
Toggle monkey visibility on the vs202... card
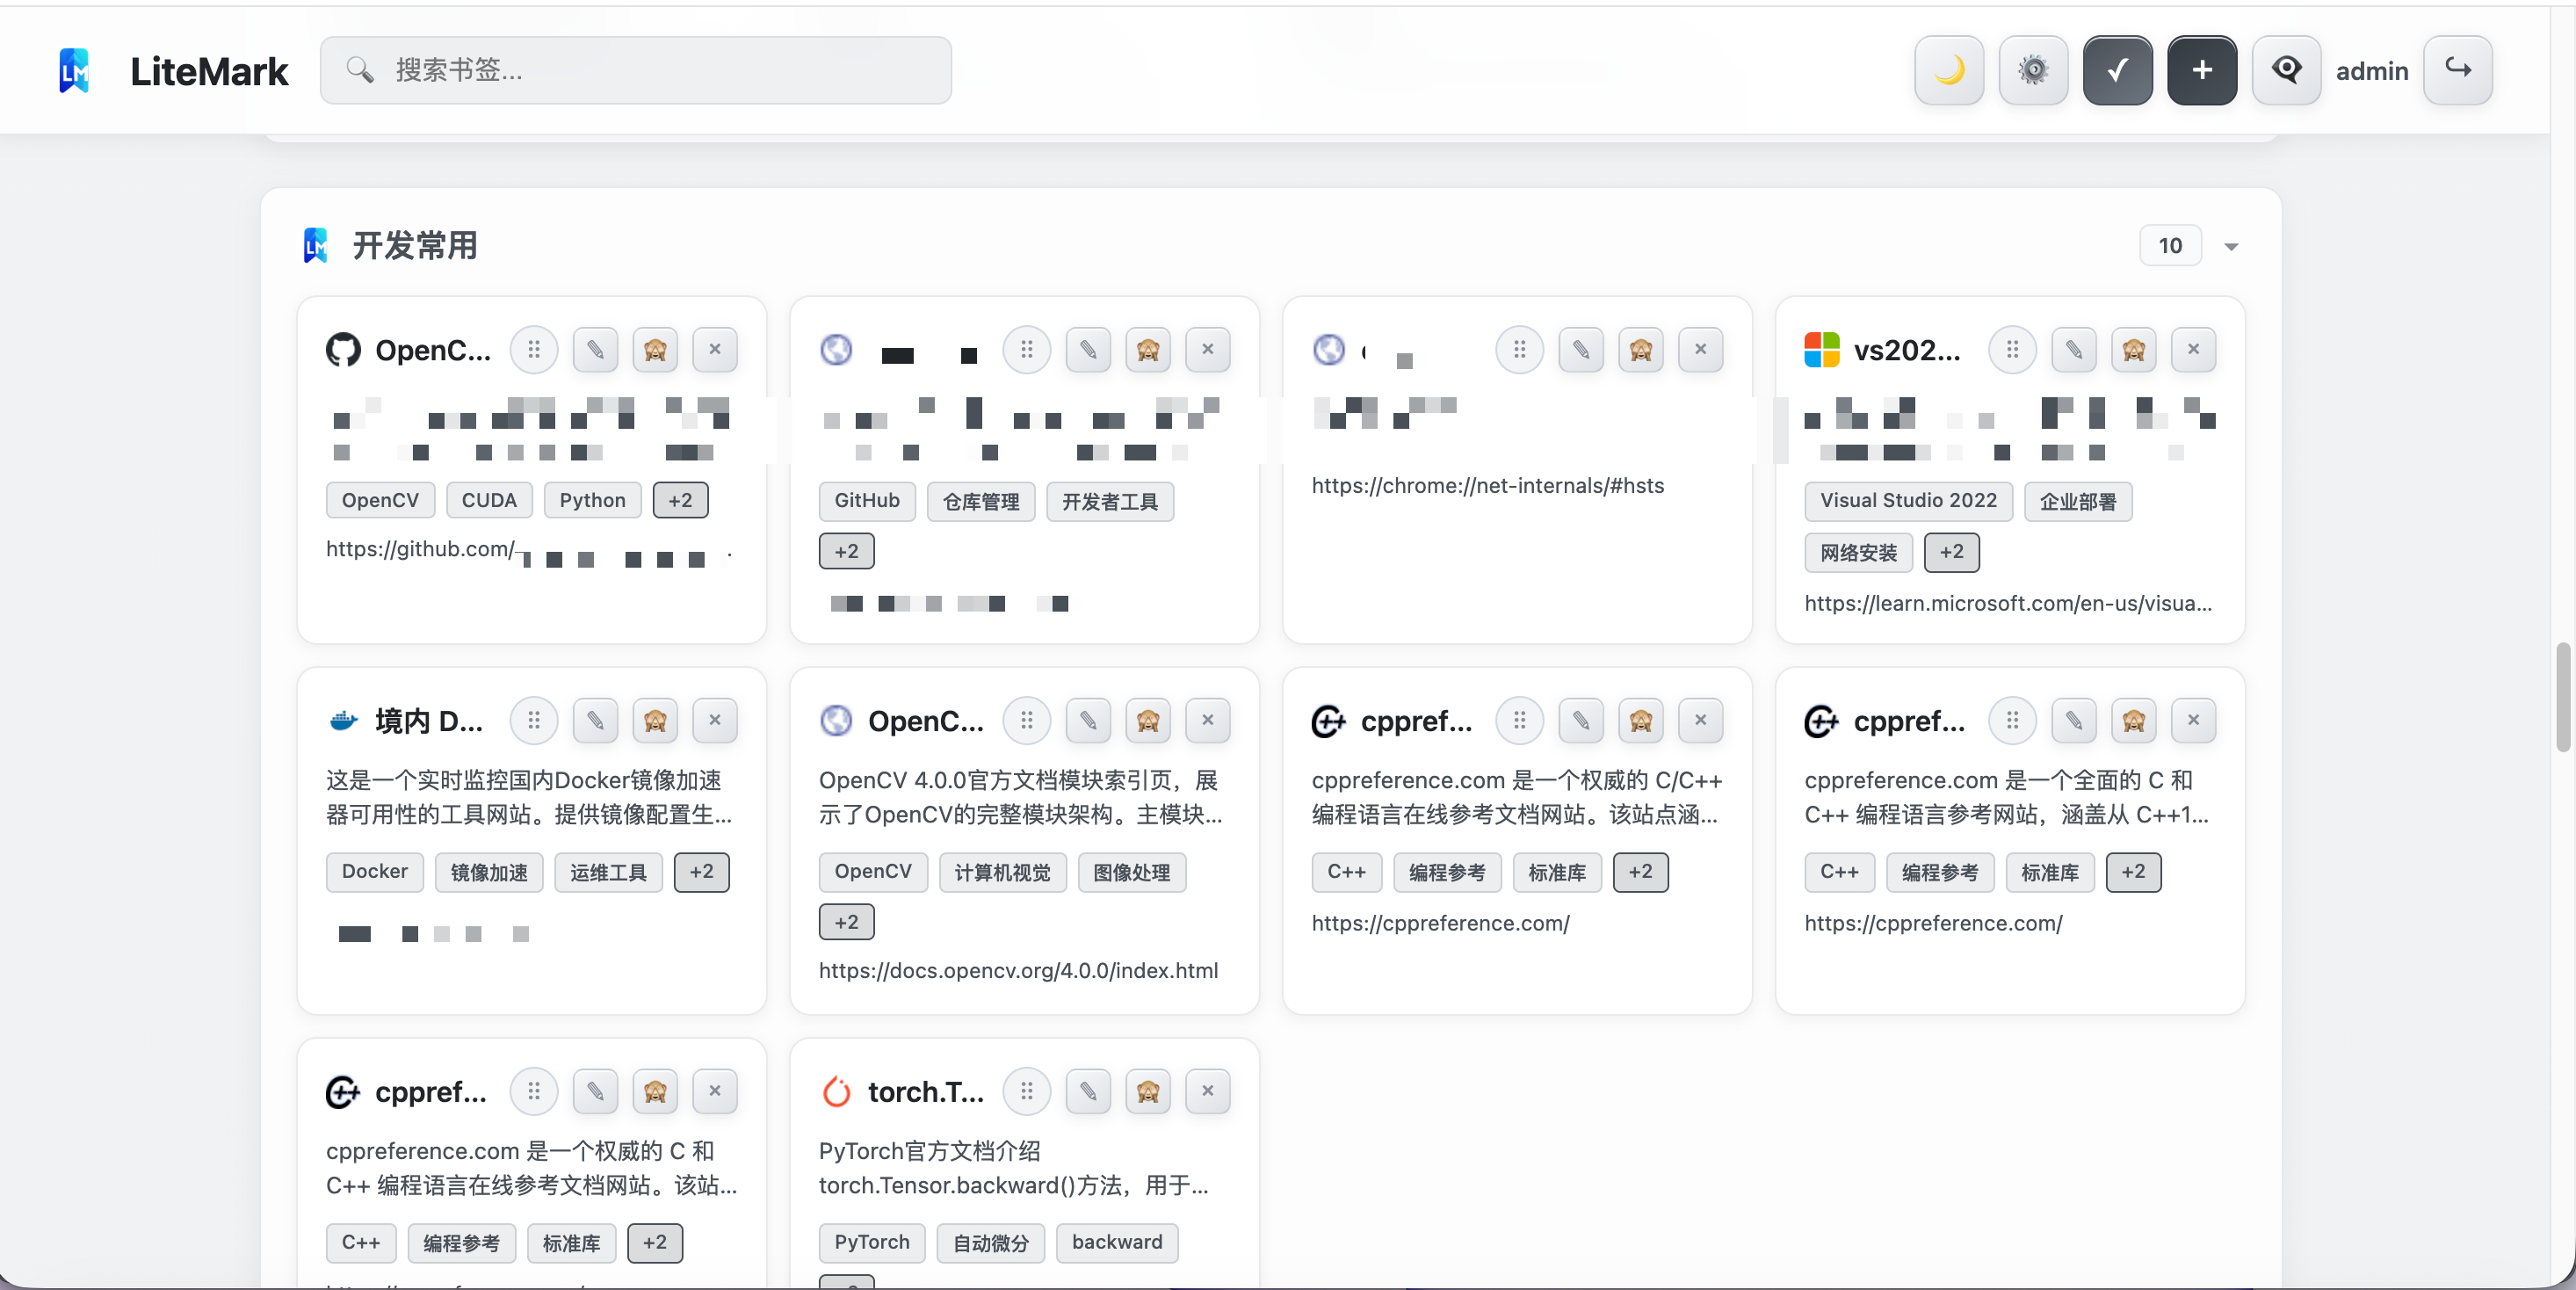(2134, 350)
